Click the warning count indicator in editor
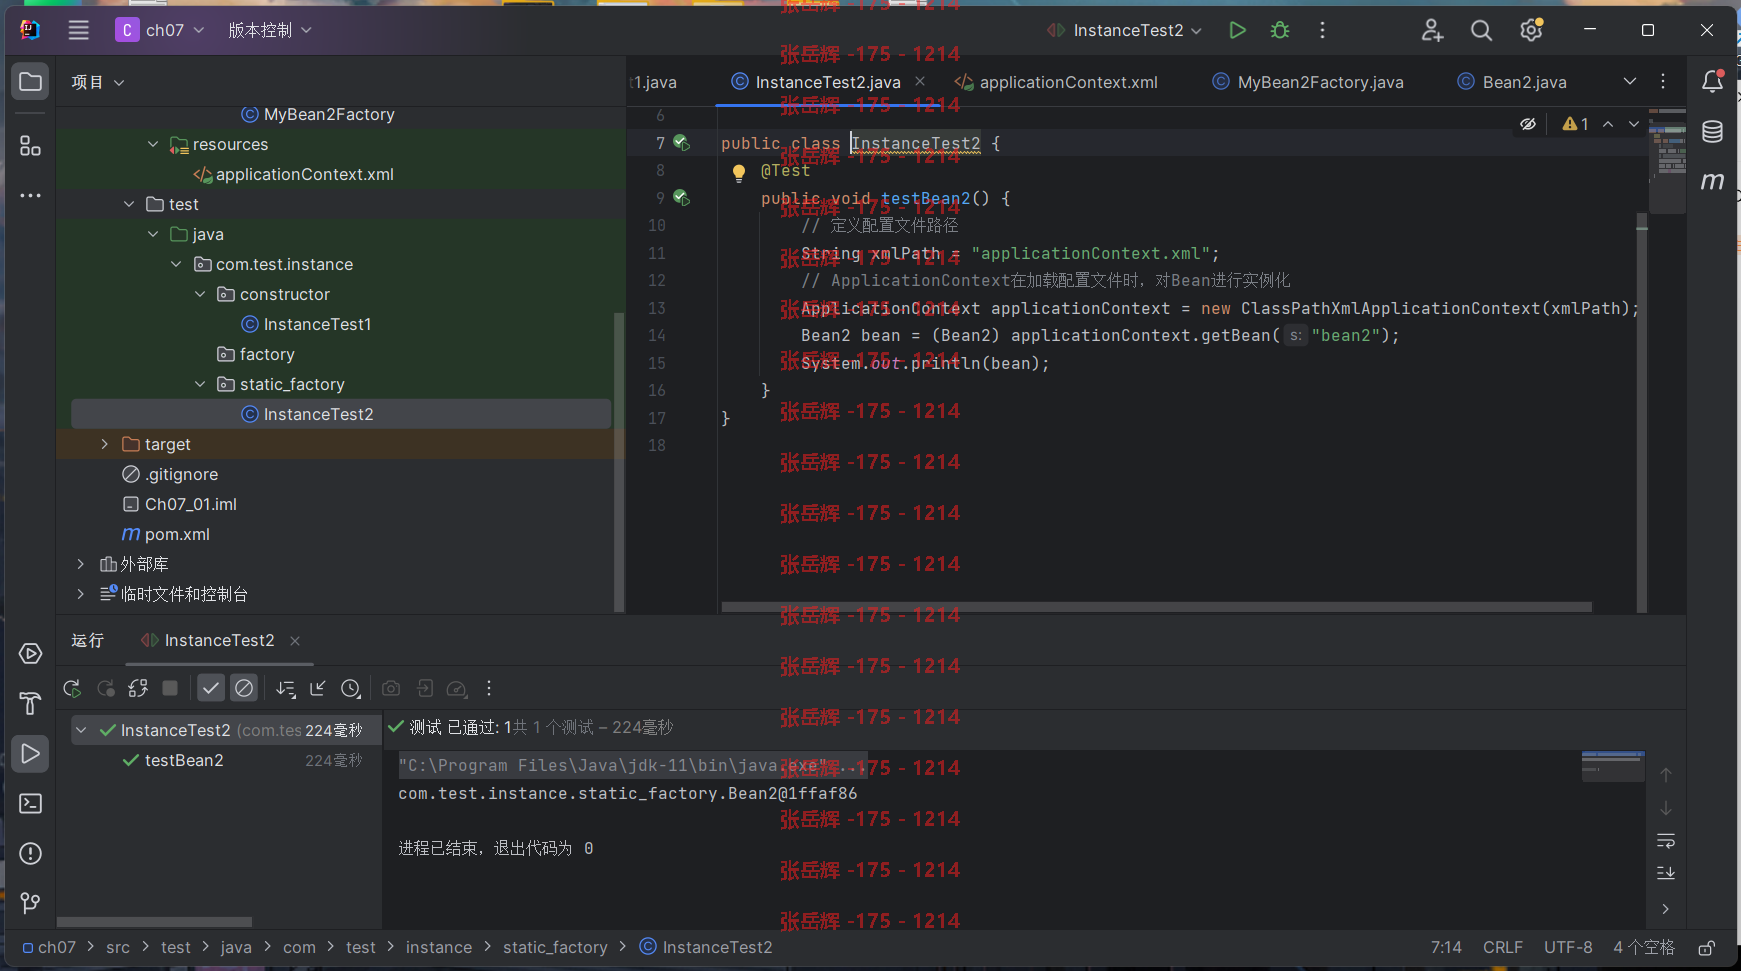Viewport: 1741px width, 971px height. (x=1575, y=124)
